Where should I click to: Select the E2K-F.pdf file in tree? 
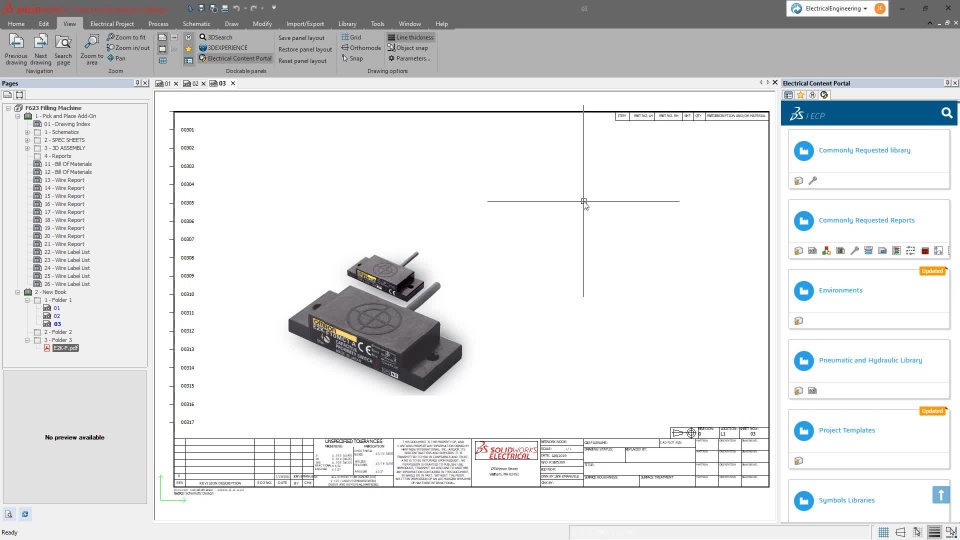pyautogui.click(x=66, y=348)
